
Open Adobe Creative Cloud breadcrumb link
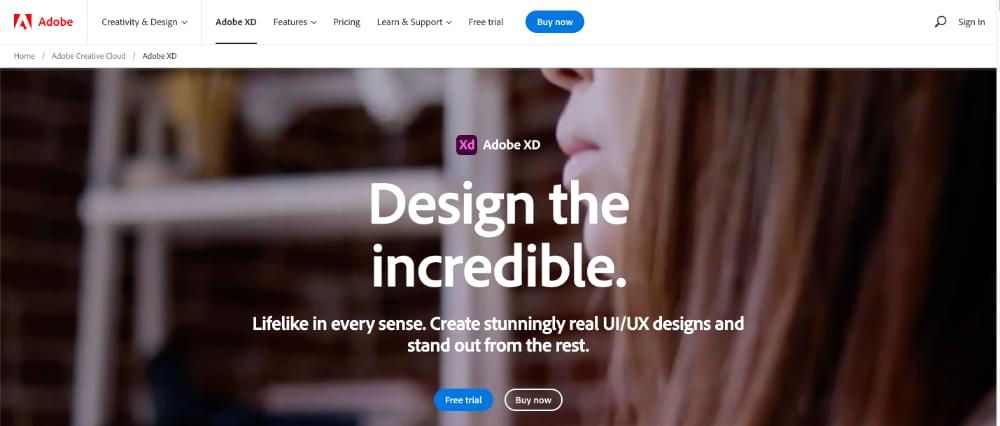tap(89, 56)
